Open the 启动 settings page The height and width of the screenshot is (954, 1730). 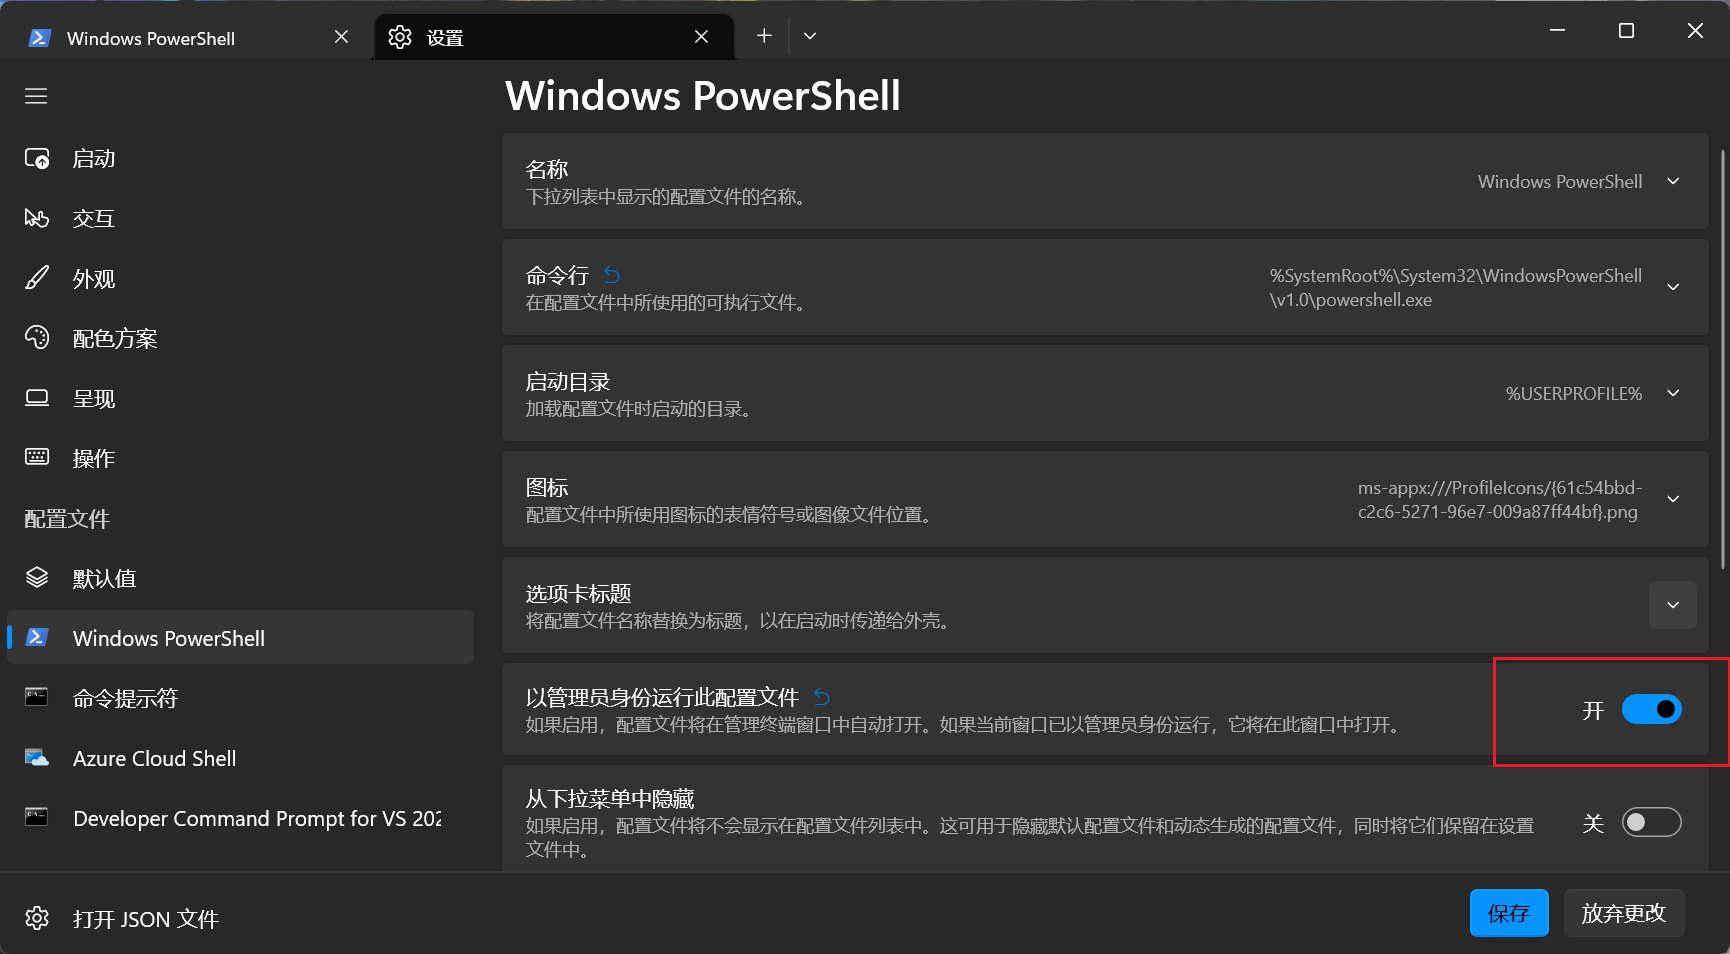pos(240,159)
